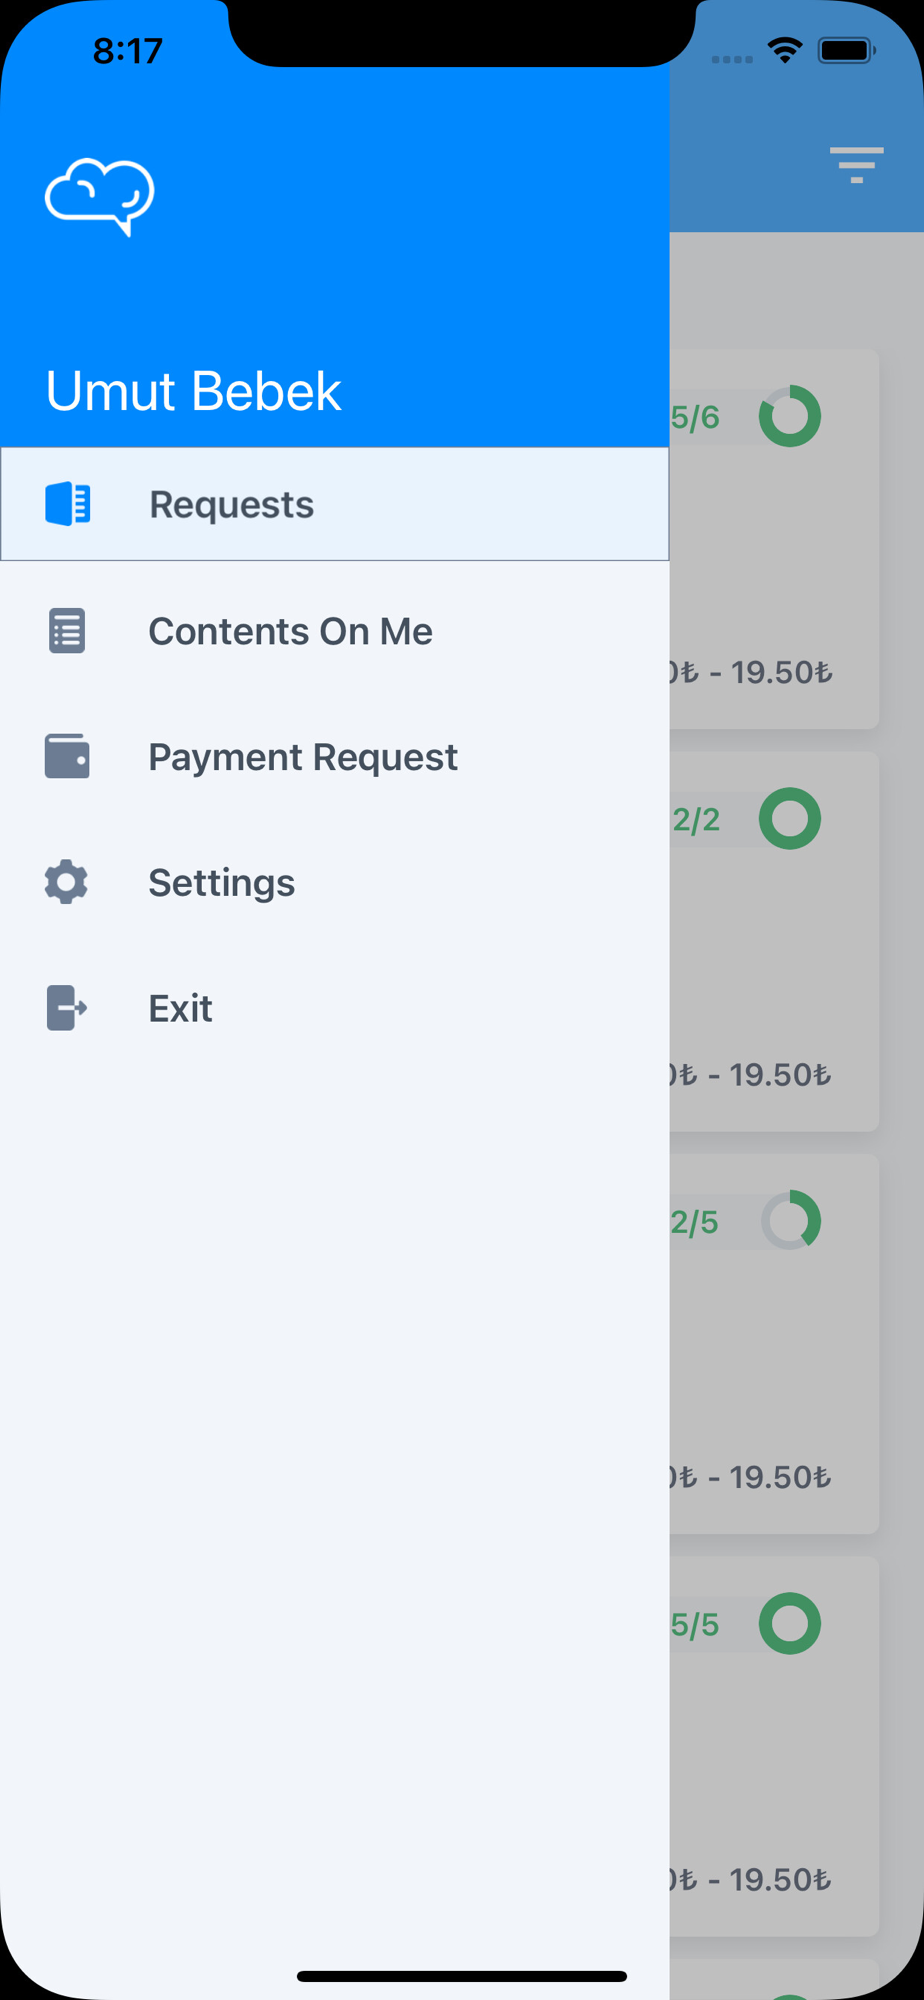This screenshot has width=924, height=2000.
Task: Click the Exit door arrow icon
Action: click(67, 1008)
